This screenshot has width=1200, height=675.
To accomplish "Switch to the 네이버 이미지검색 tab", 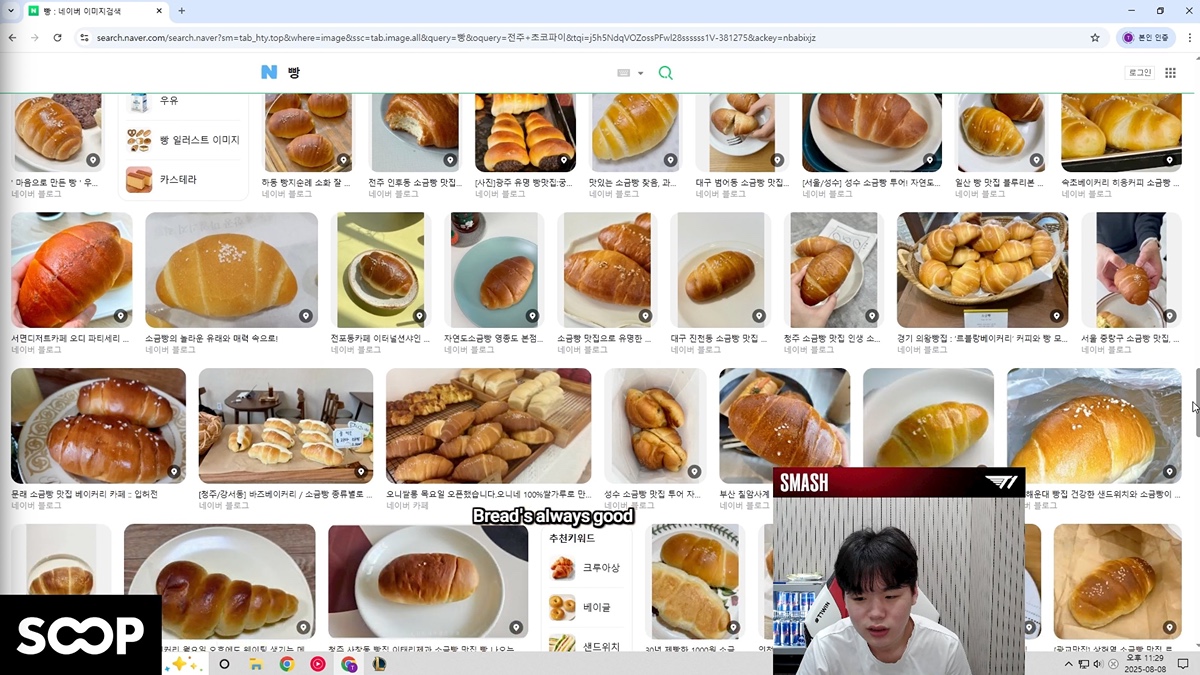I will (85, 11).
